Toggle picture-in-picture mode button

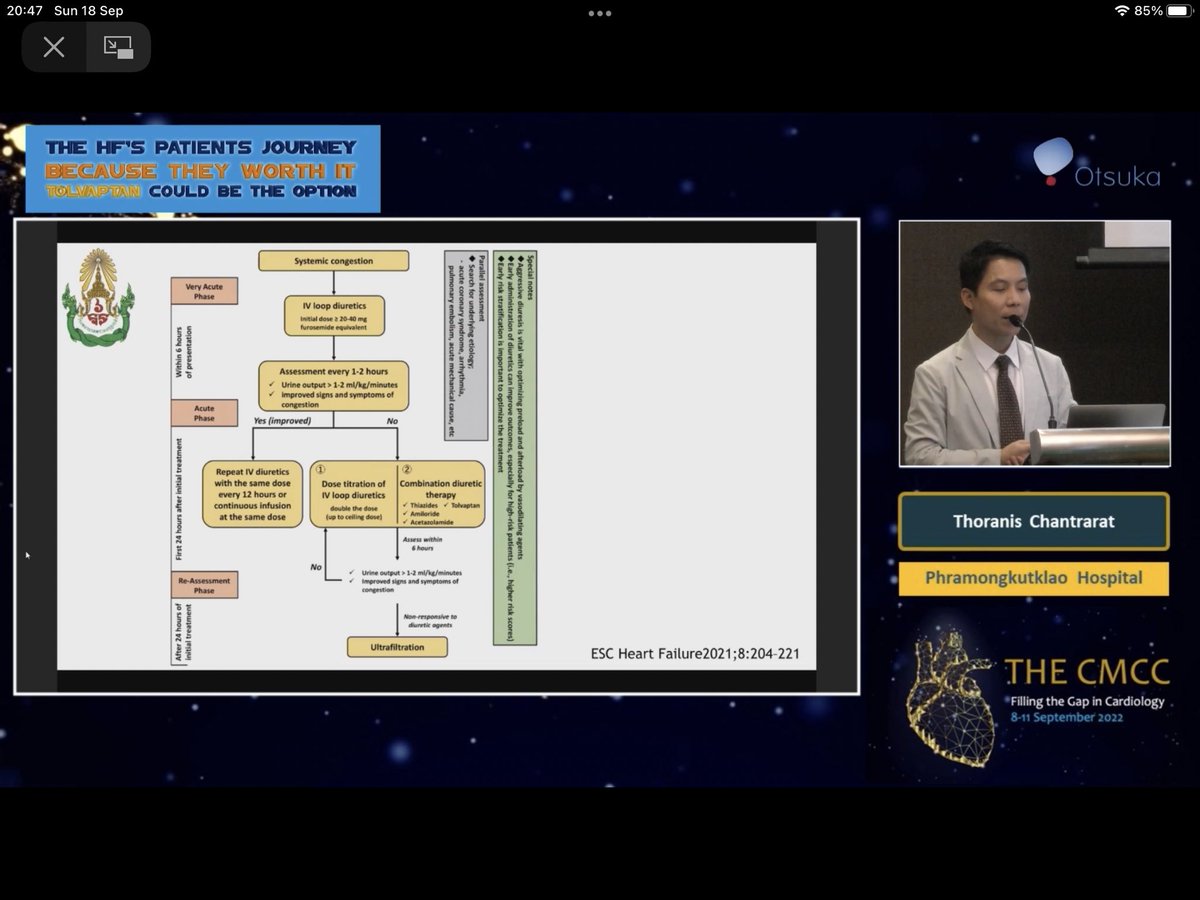point(118,47)
